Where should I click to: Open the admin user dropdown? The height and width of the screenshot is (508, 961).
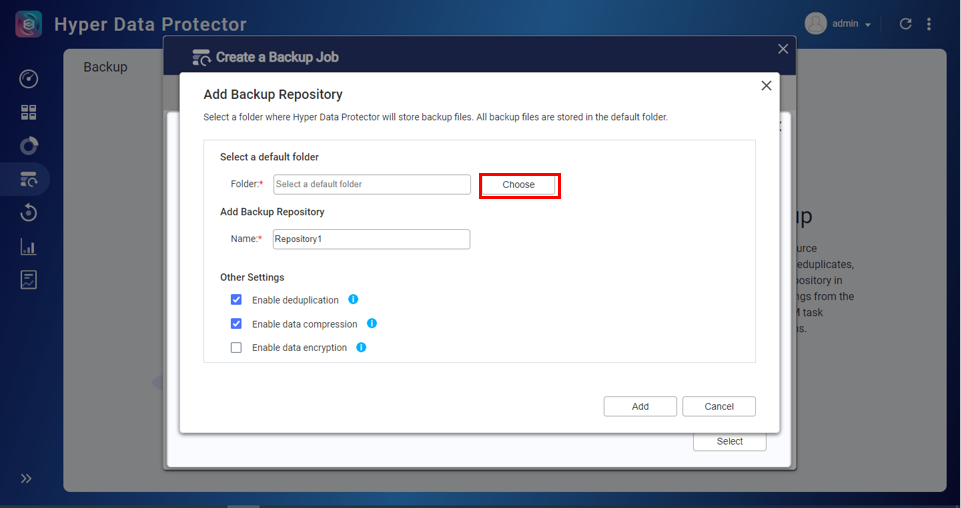click(x=838, y=24)
